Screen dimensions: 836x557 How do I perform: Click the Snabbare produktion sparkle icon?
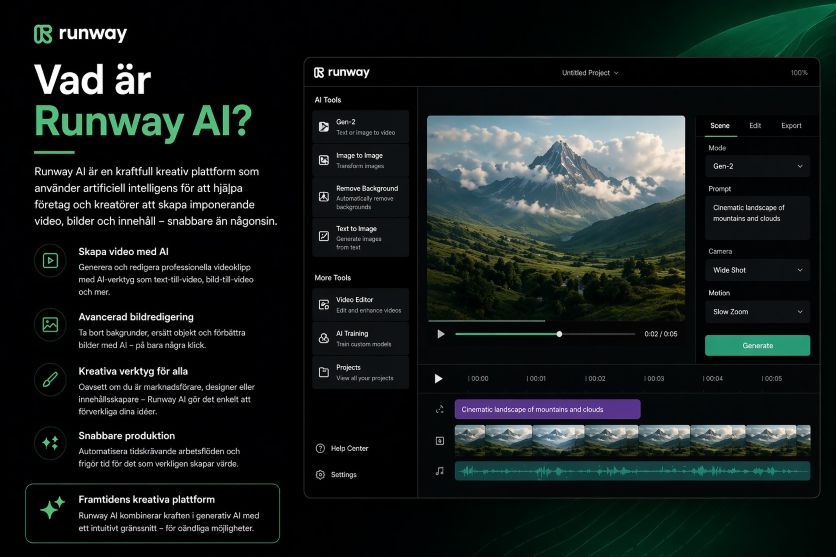tap(50, 443)
